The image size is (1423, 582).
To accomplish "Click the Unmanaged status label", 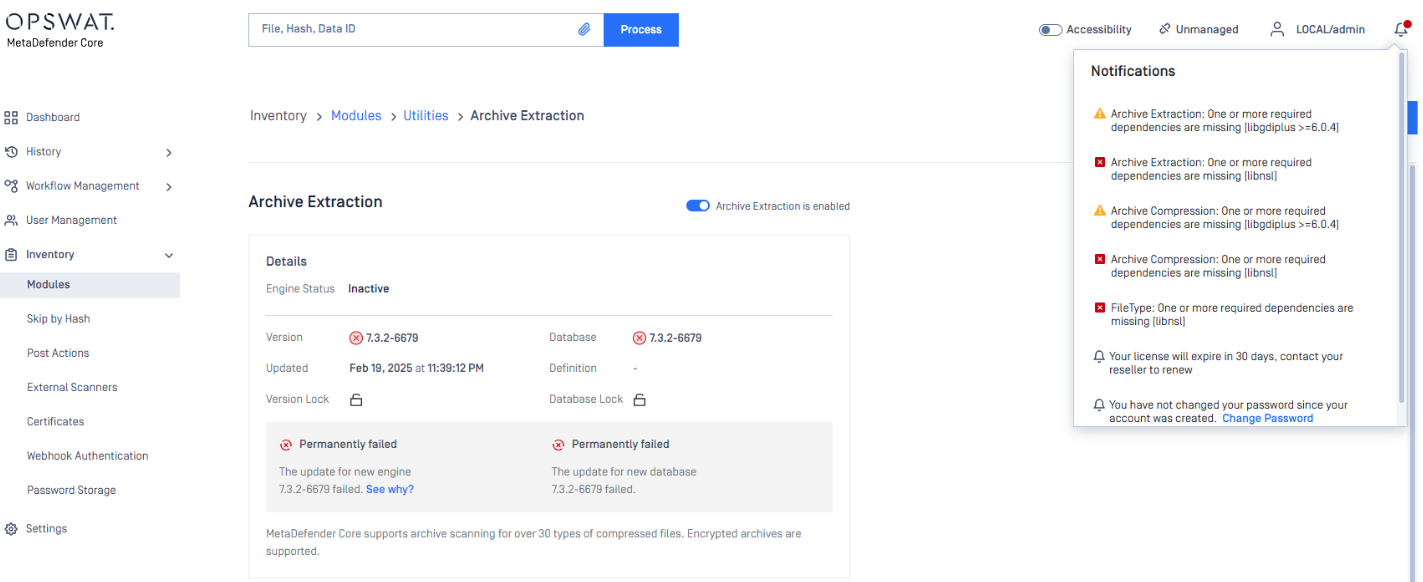I will pyautogui.click(x=1207, y=30).
